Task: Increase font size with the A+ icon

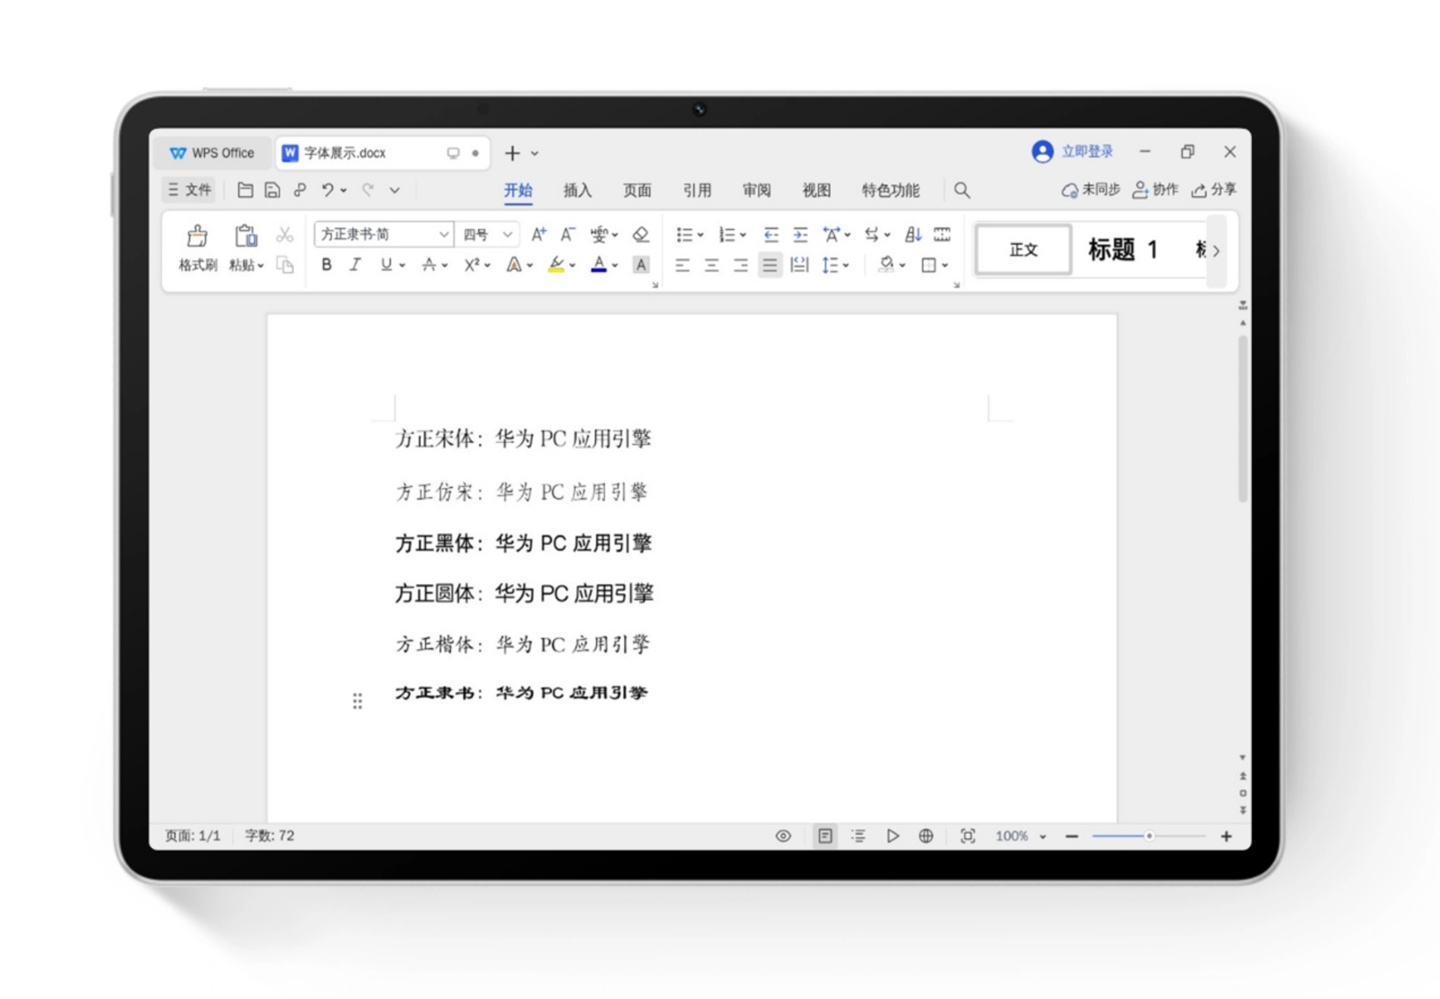Action: 539,234
